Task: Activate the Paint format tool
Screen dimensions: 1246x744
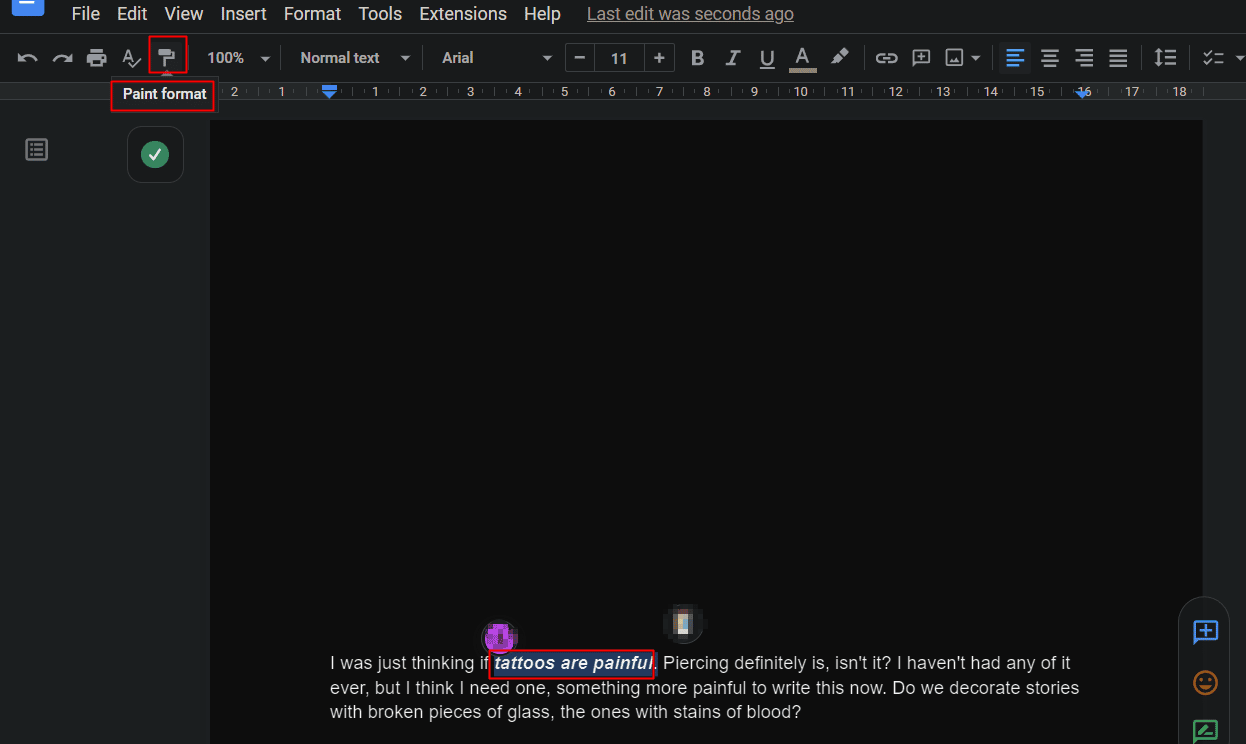Action: 167,56
